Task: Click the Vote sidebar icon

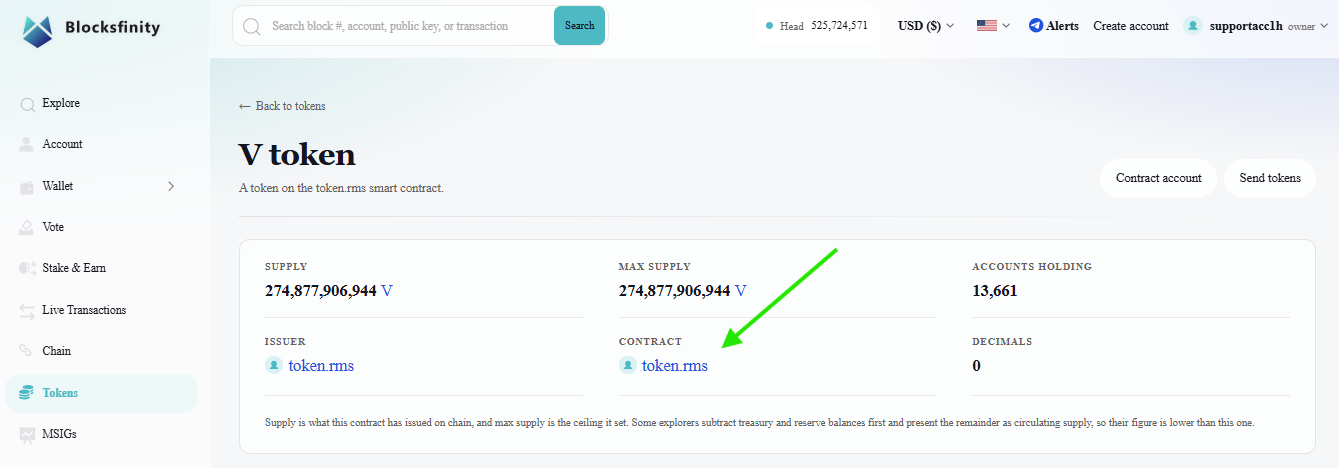Action: [27, 228]
